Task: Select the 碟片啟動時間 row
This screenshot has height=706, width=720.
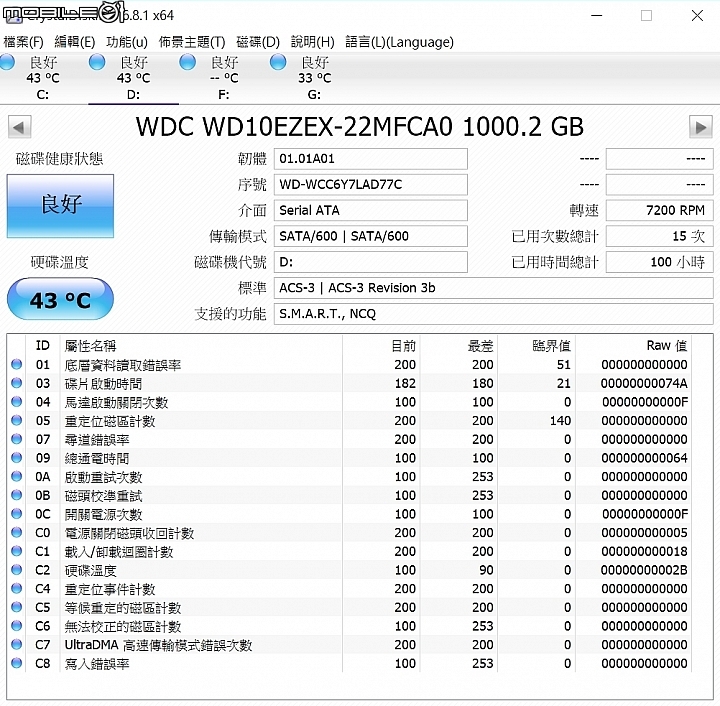Action: [350, 383]
